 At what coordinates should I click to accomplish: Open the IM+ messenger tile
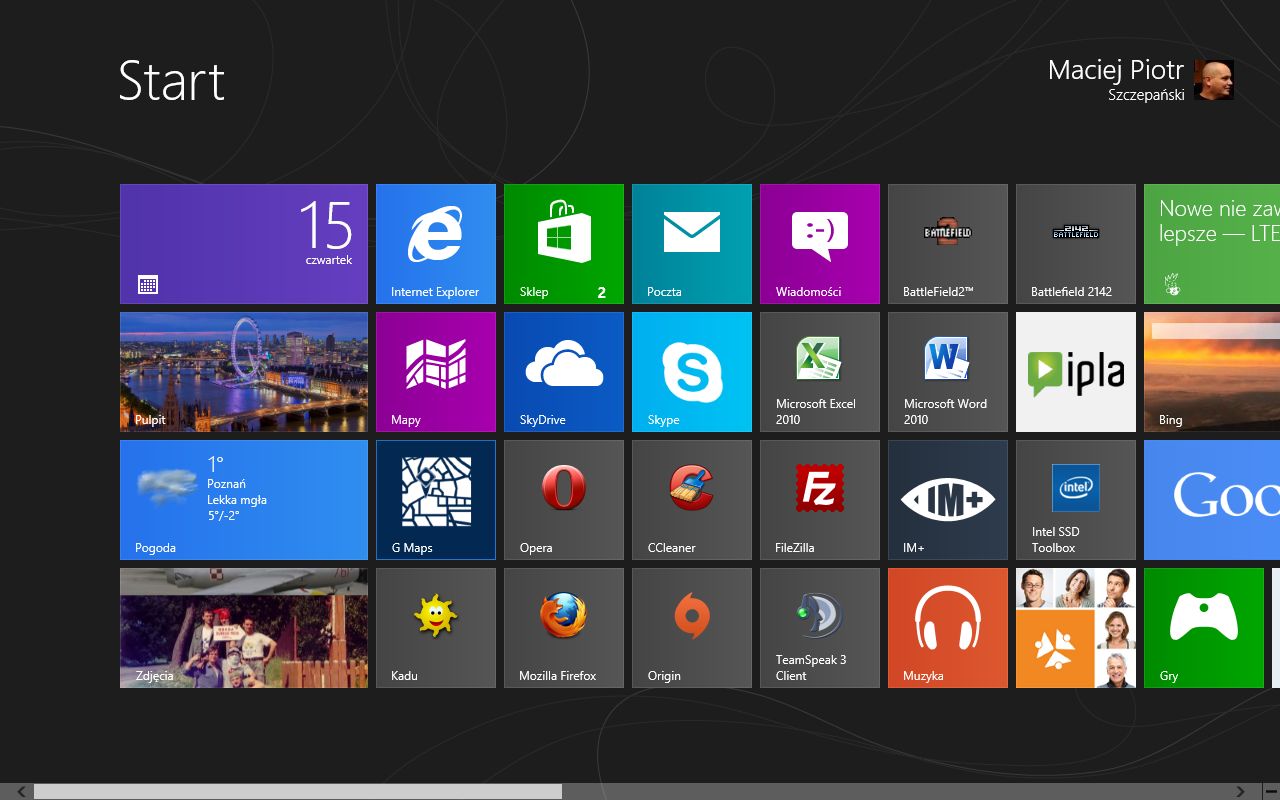click(x=948, y=500)
